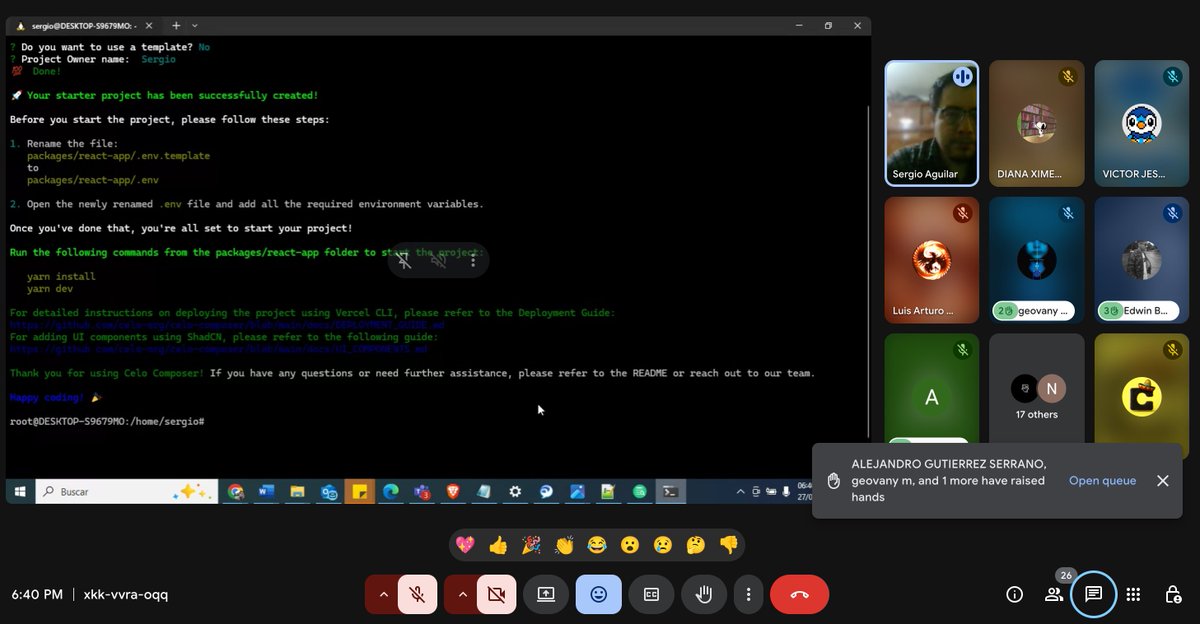This screenshot has height=624, width=1200.
Task: Open the chat with everyone panel
Action: [1093, 594]
